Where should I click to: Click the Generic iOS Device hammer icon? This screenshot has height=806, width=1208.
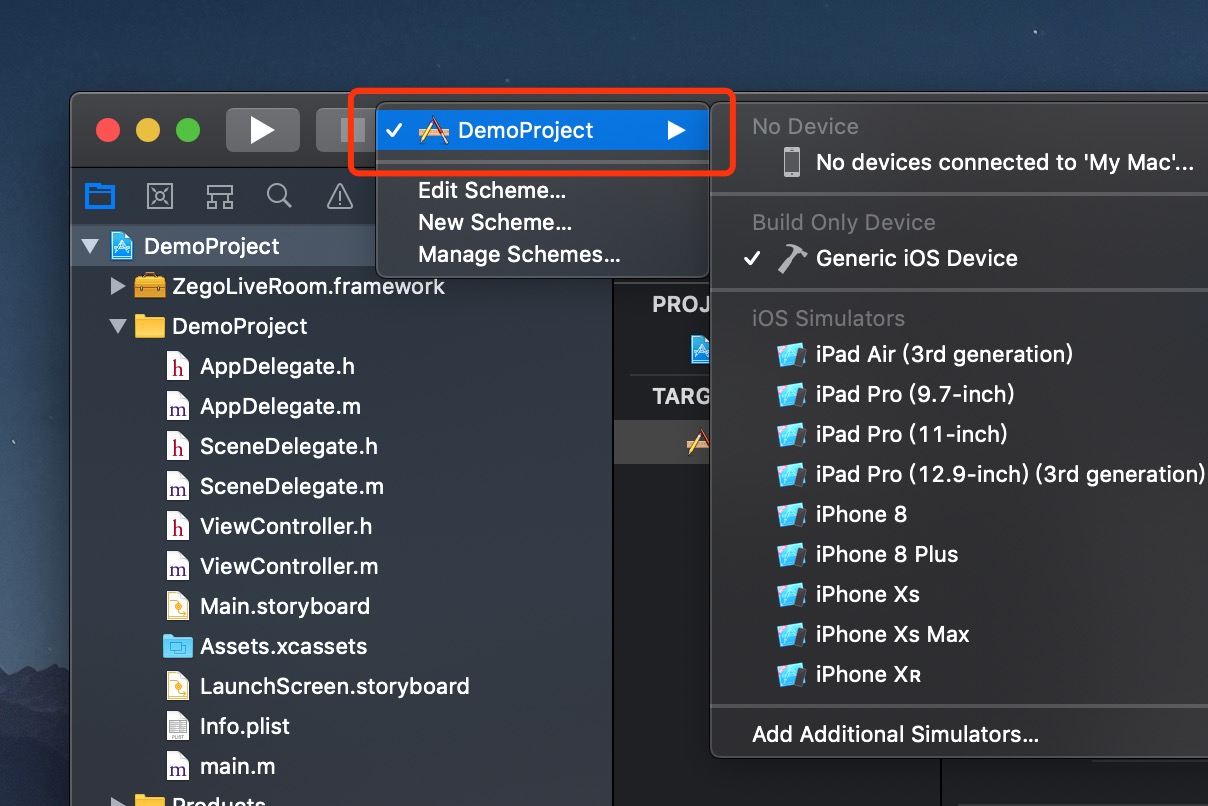coord(791,258)
